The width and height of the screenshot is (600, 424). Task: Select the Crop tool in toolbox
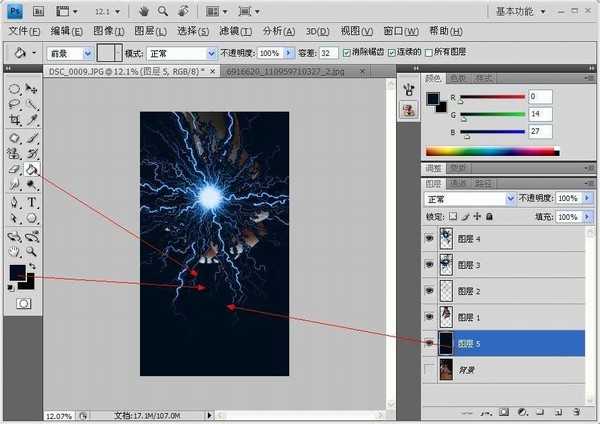coord(15,120)
